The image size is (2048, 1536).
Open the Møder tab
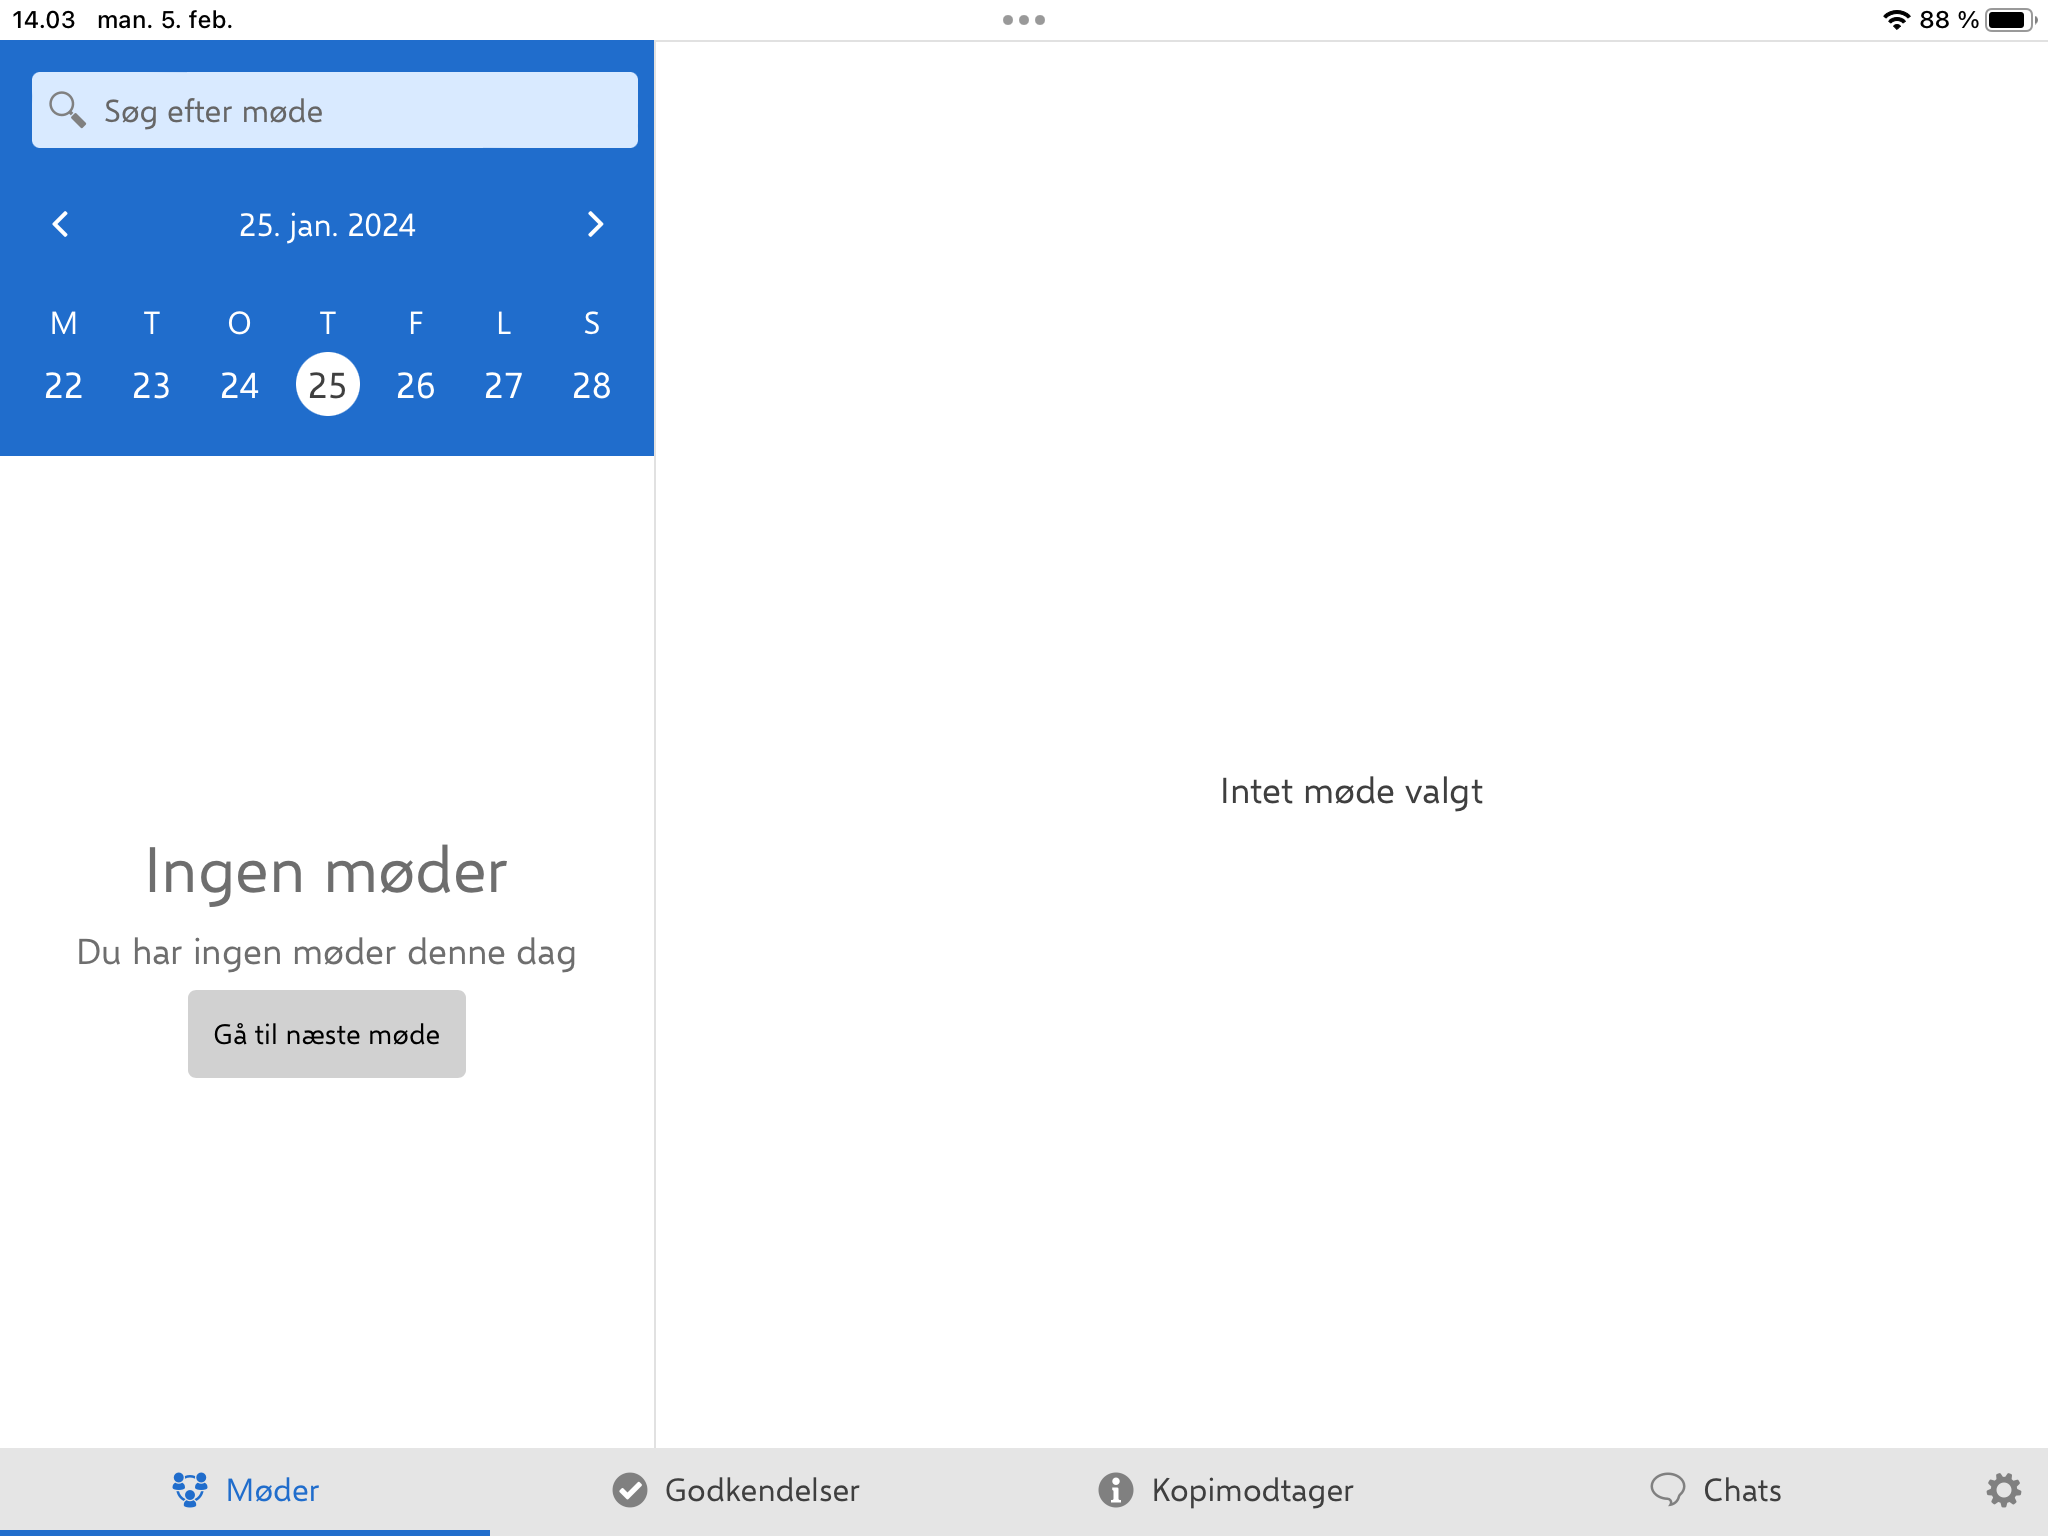click(245, 1490)
